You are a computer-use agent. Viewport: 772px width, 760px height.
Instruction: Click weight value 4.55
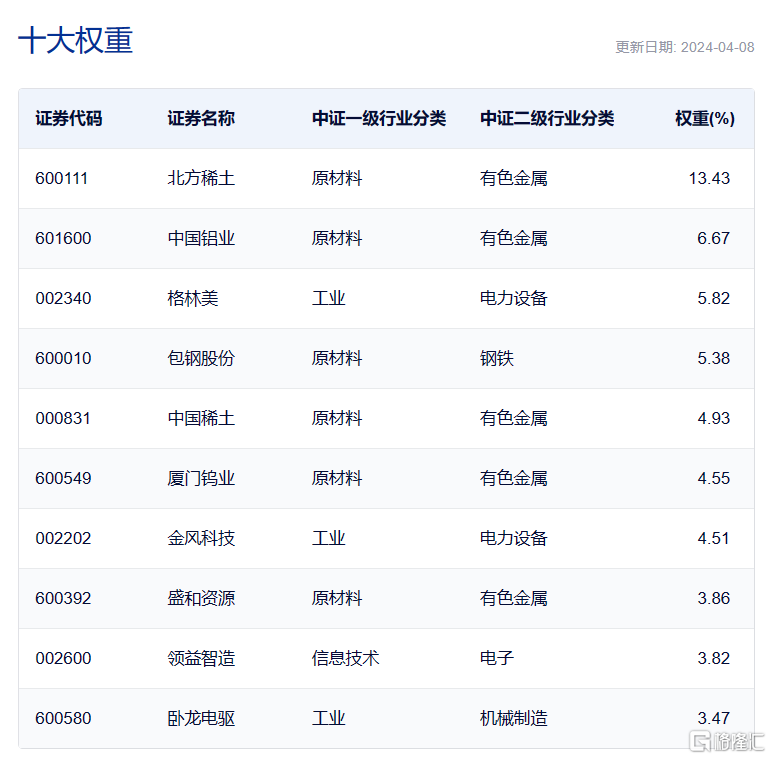coord(713,478)
